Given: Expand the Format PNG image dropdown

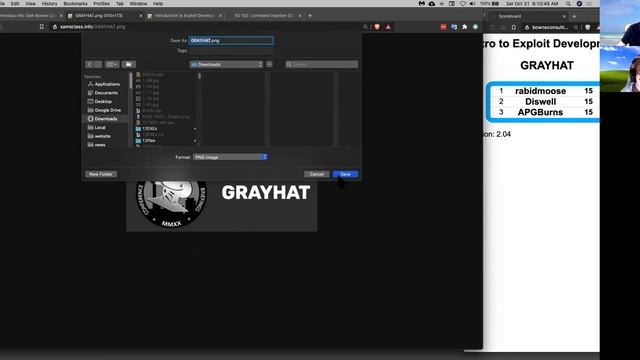Looking at the screenshot, I should tap(230, 157).
